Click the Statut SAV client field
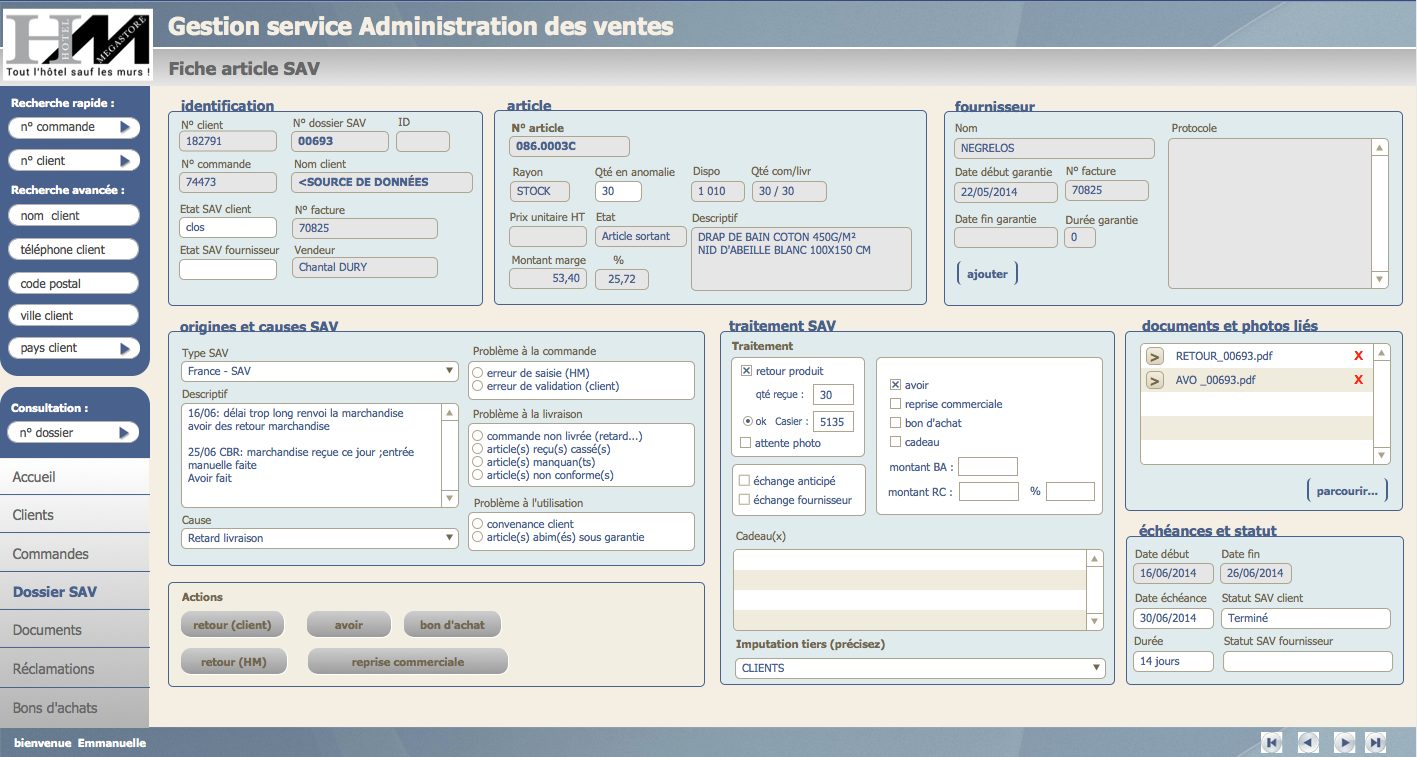1417x757 pixels. [1307, 618]
